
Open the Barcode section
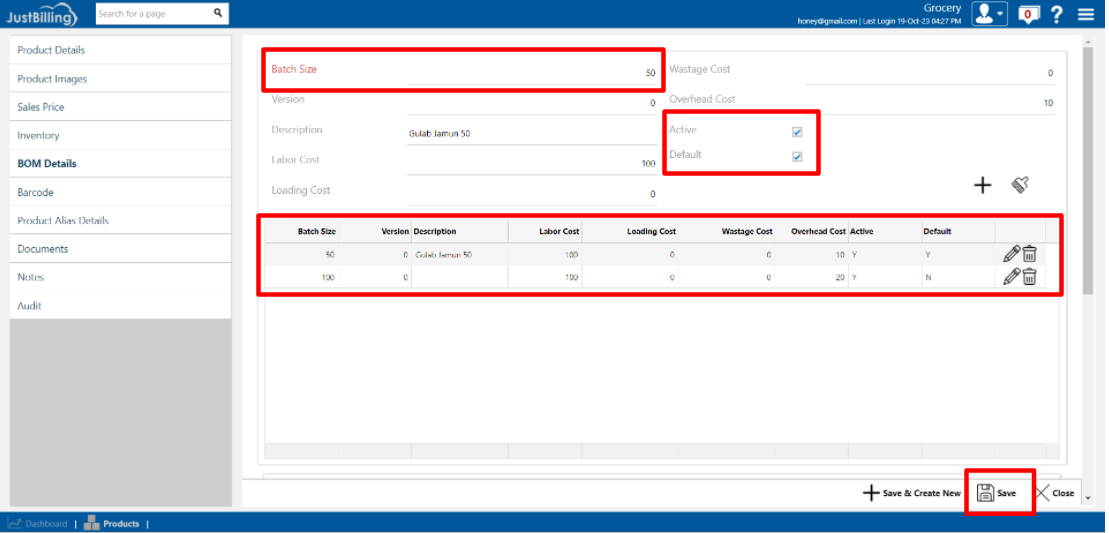(x=35, y=192)
